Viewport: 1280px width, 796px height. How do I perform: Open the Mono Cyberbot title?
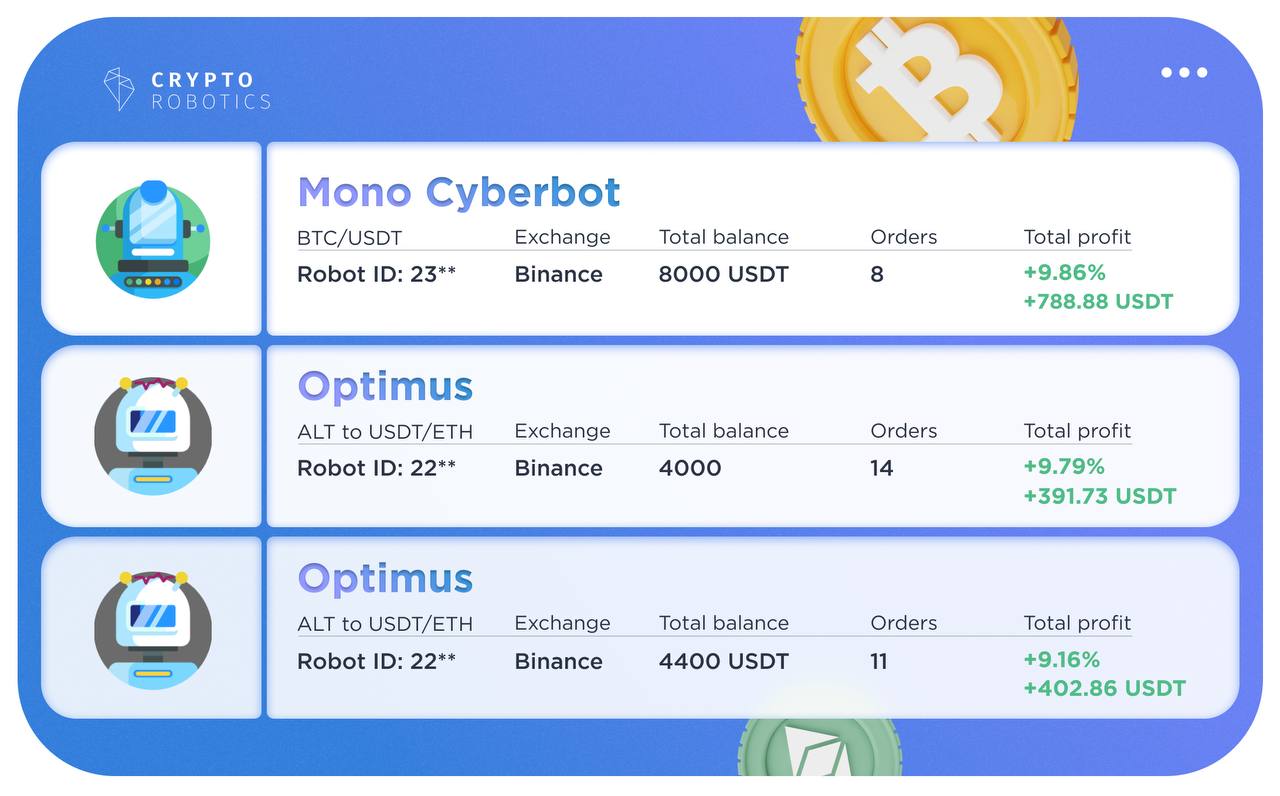pos(459,191)
